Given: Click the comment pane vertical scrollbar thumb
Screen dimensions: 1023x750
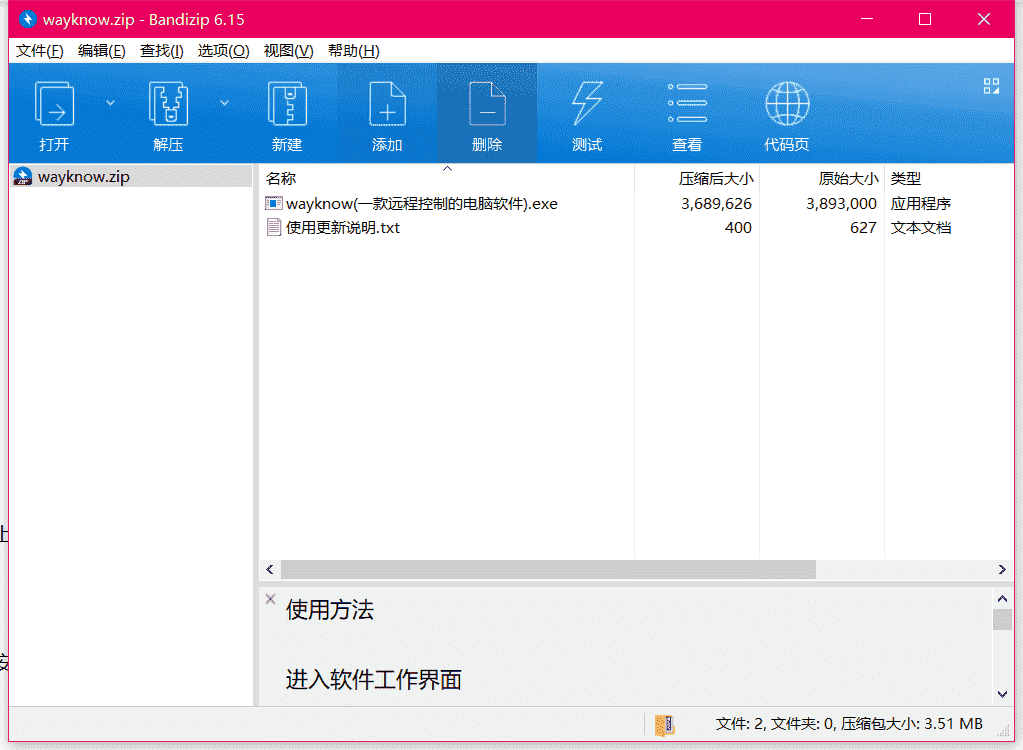Looking at the screenshot, I should coord(1002,620).
